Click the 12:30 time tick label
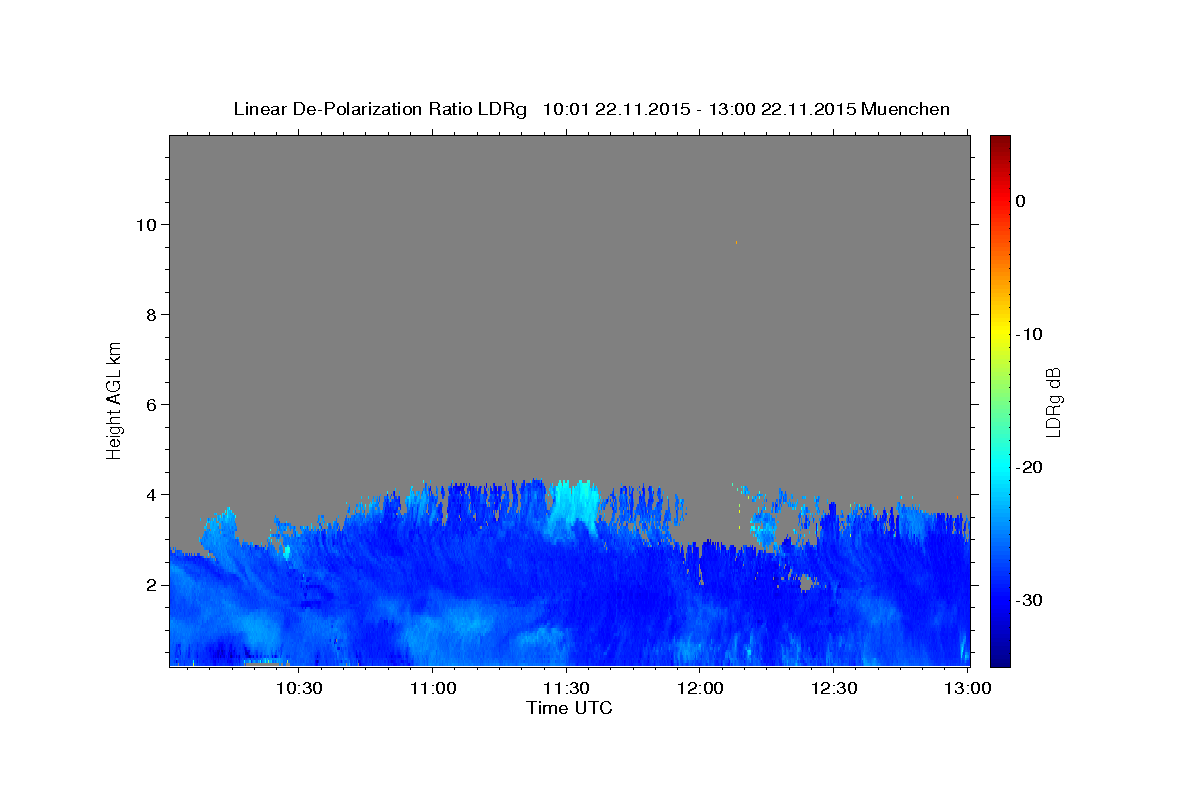1200x800 pixels. pyautogui.click(x=834, y=688)
